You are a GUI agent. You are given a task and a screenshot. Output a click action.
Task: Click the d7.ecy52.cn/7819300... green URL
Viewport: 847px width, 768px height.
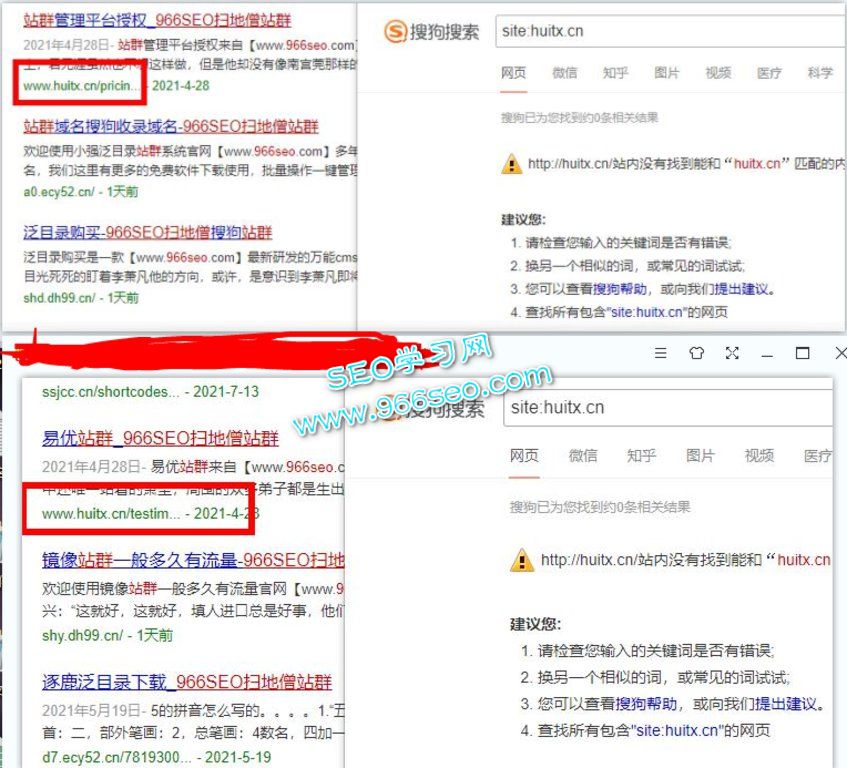(x=116, y=757)
